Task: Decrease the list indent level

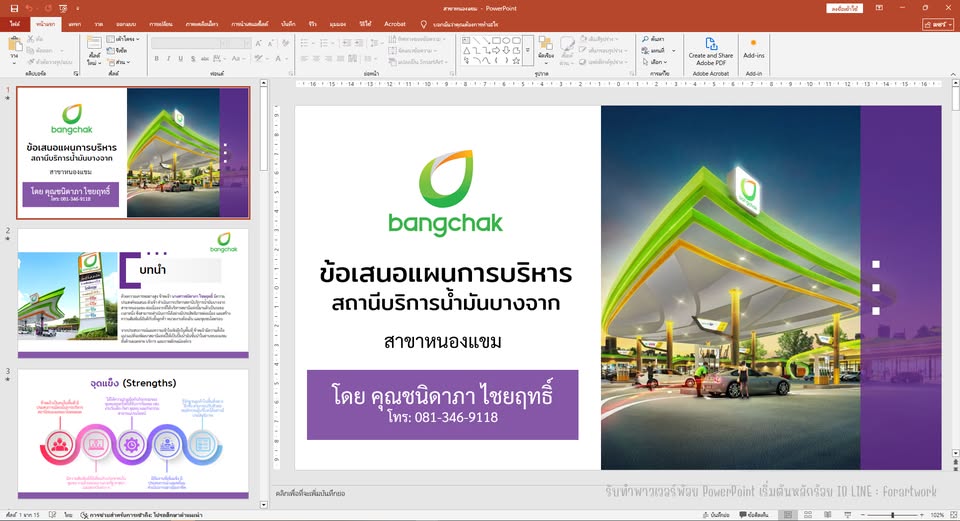Action: tap(347, 43)
